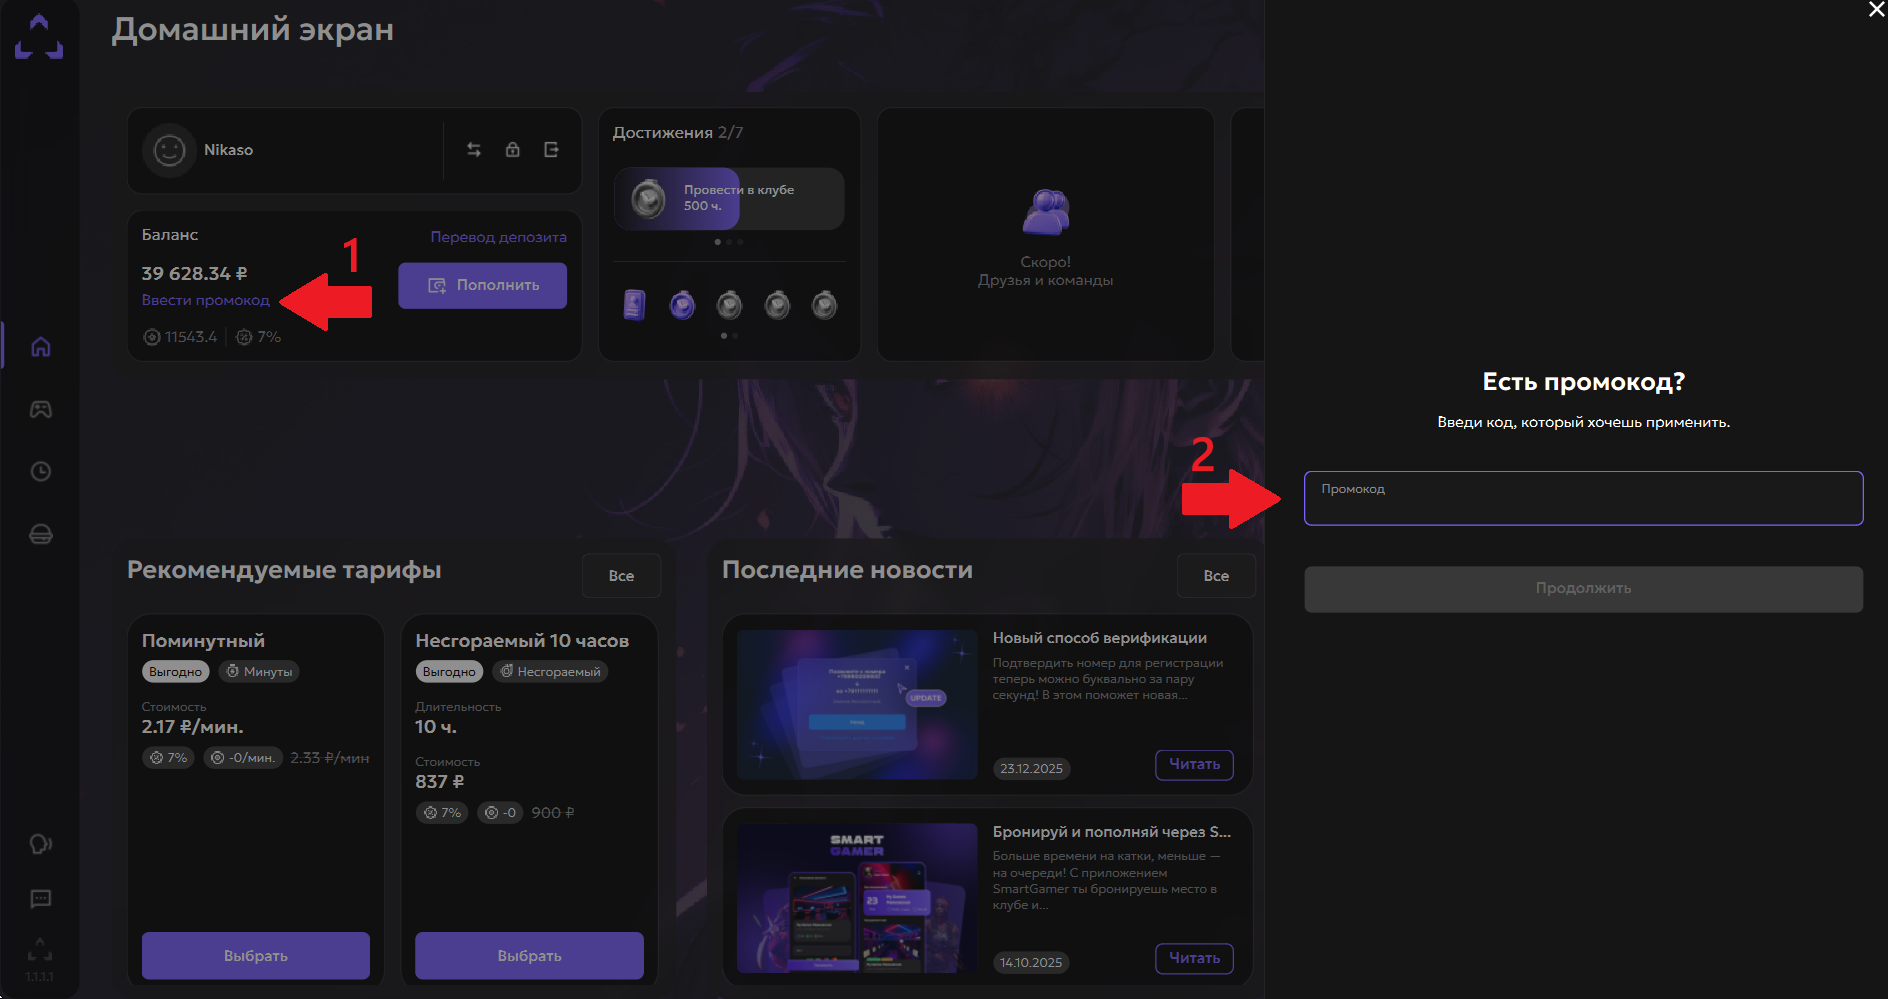Click the app logo at top left

(x=39, y=36)
